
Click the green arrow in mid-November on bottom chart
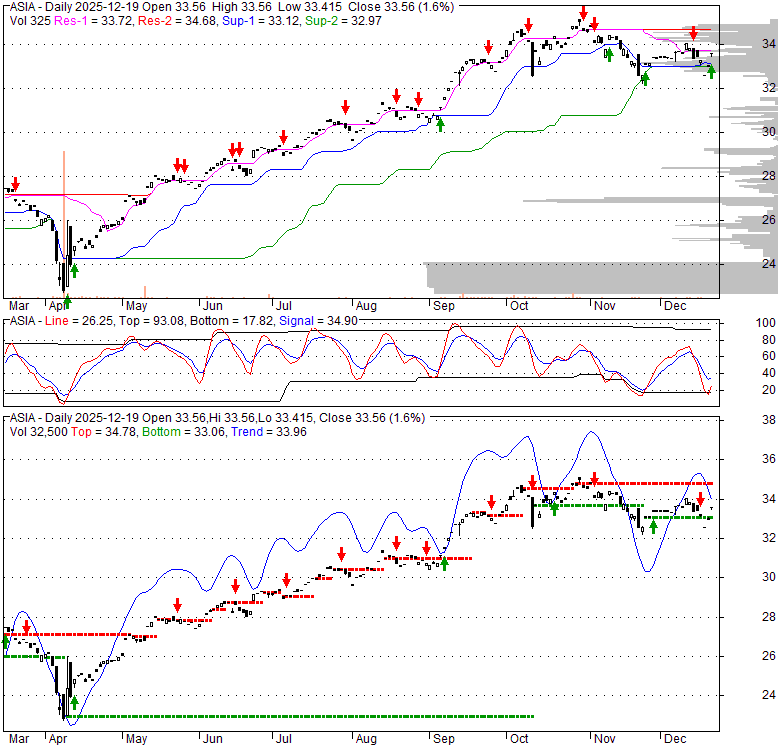coord(652,526)
